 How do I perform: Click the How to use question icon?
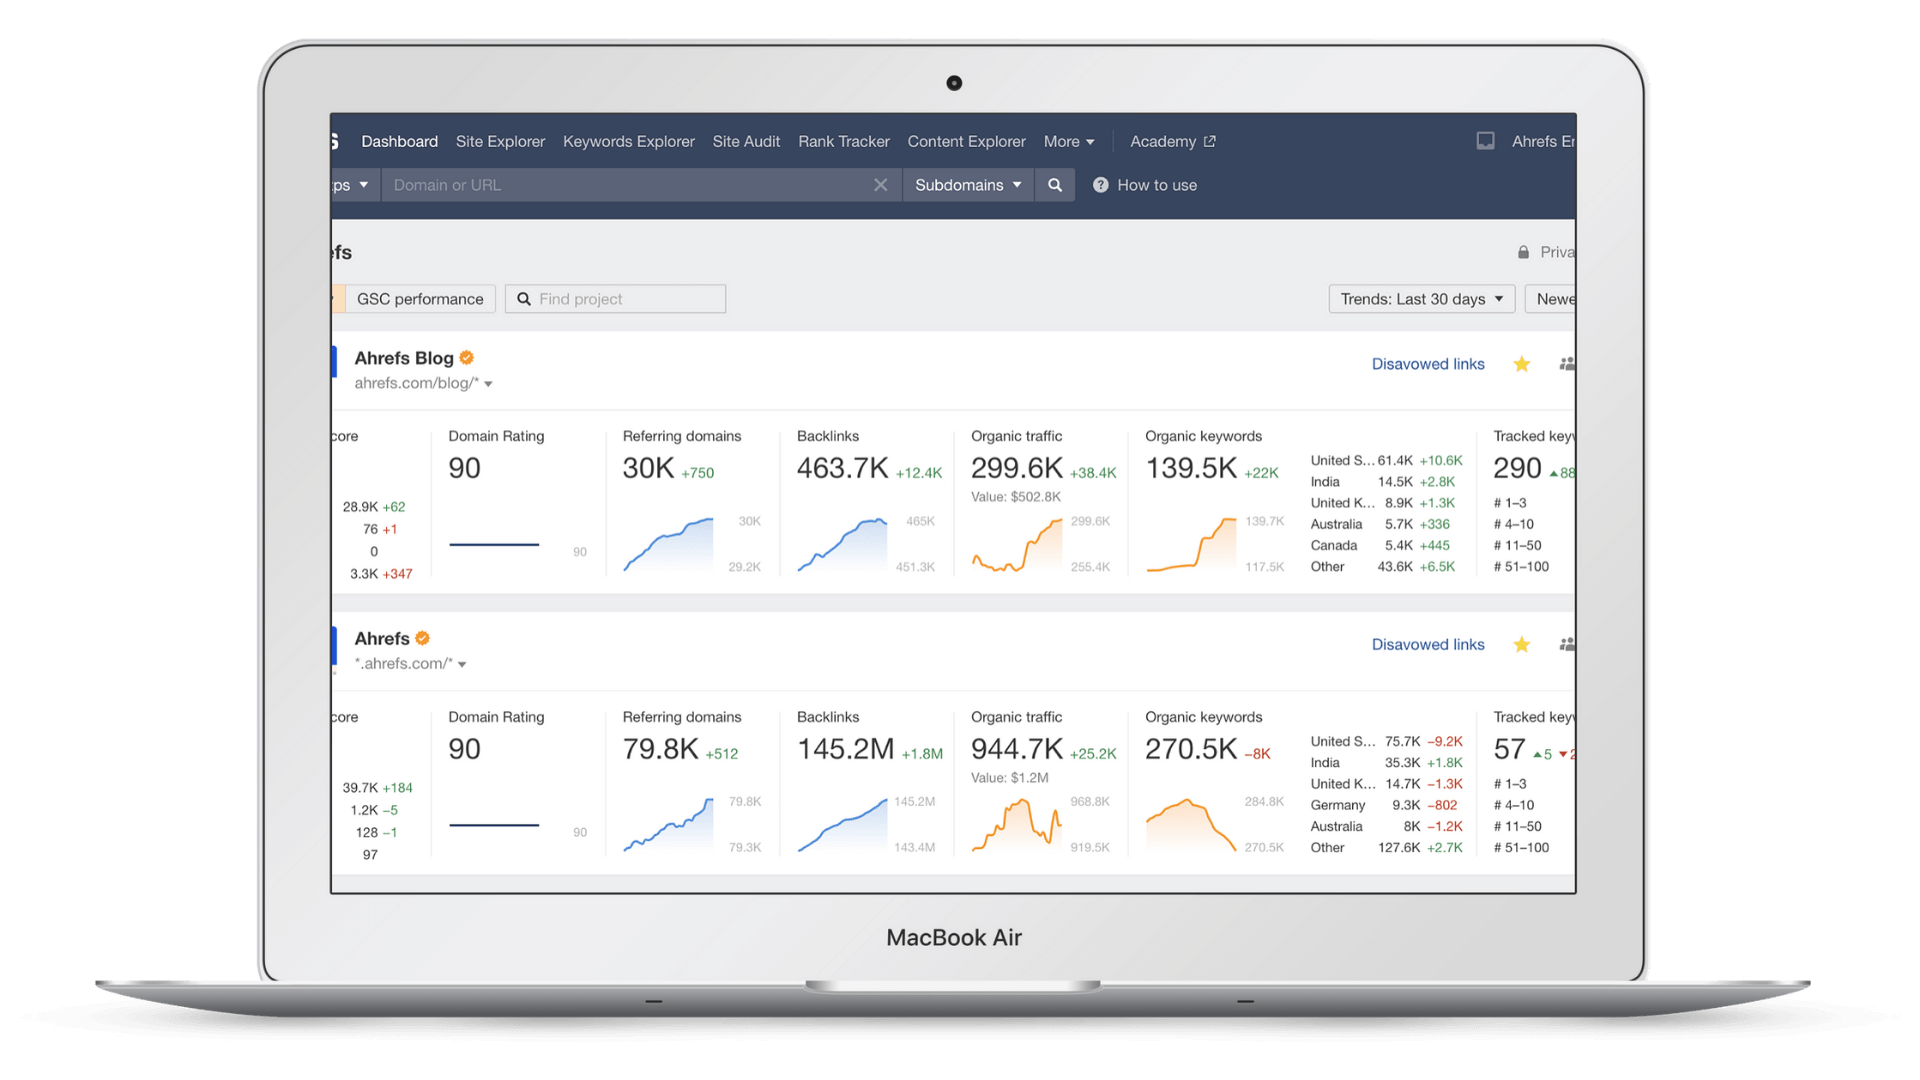(x=1100, y=185)
